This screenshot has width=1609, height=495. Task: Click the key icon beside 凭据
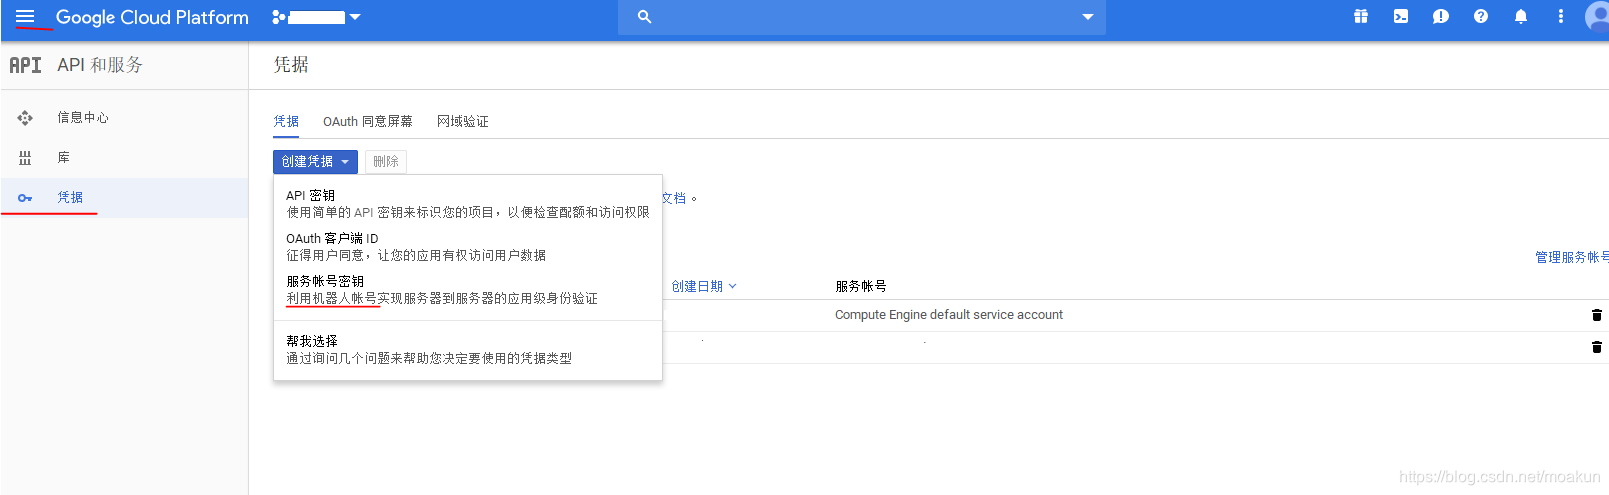25,198
